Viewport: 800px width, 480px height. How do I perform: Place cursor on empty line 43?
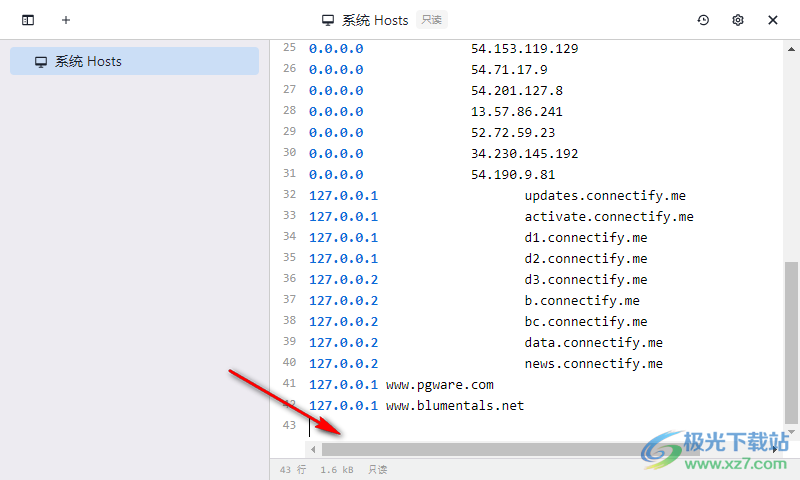tap(546, 426)
